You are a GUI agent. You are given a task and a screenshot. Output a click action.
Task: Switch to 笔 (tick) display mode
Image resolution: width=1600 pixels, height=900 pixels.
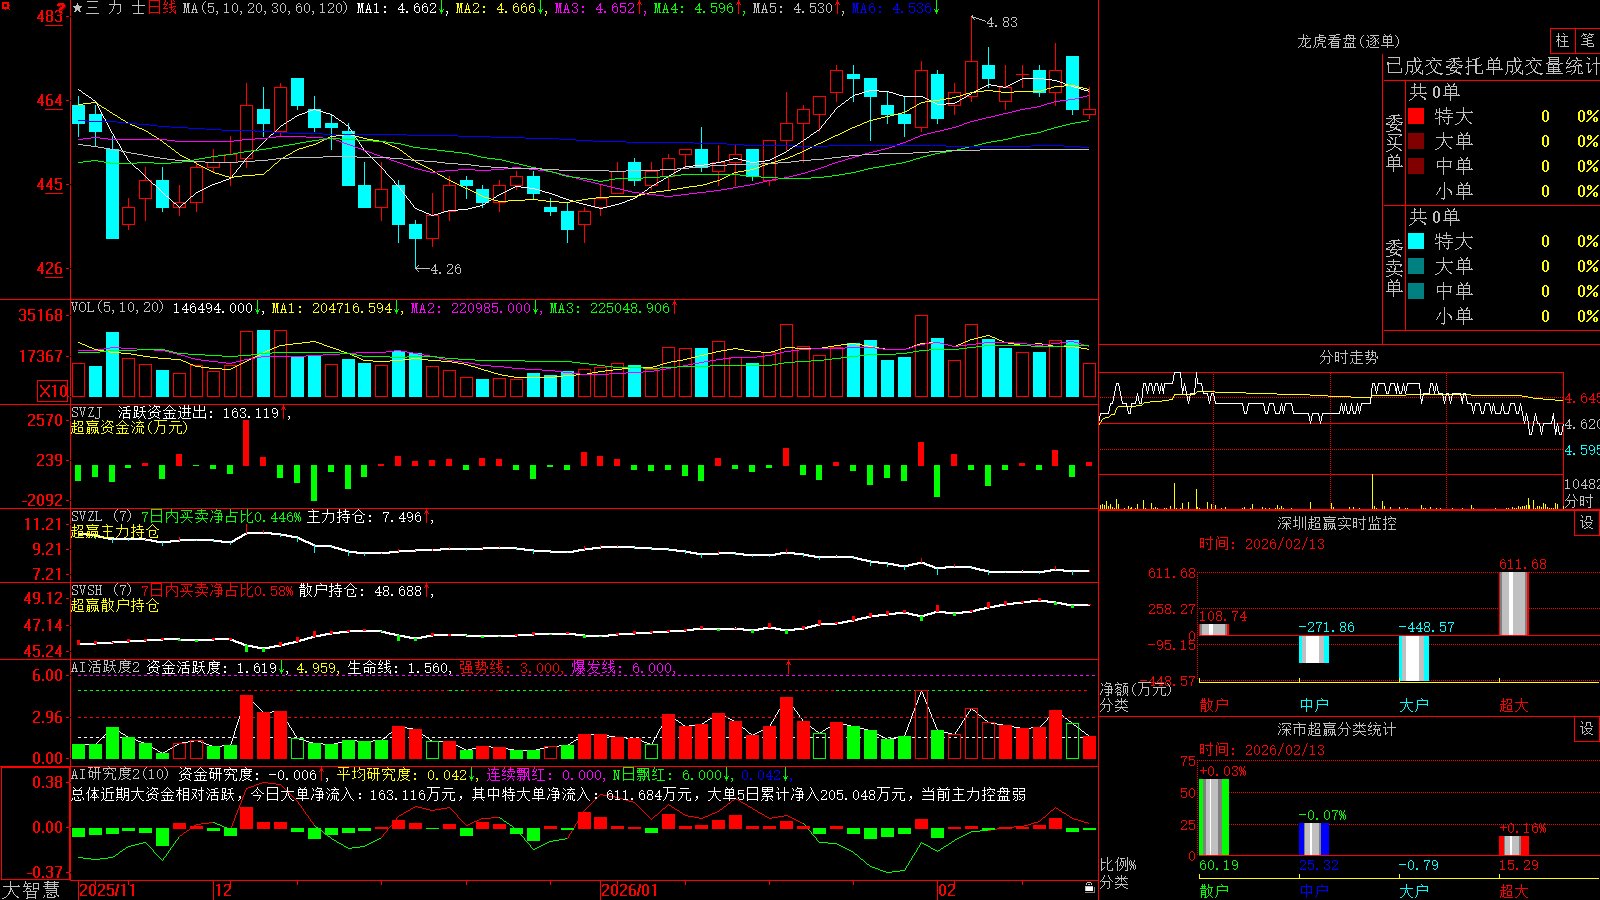1588,40
